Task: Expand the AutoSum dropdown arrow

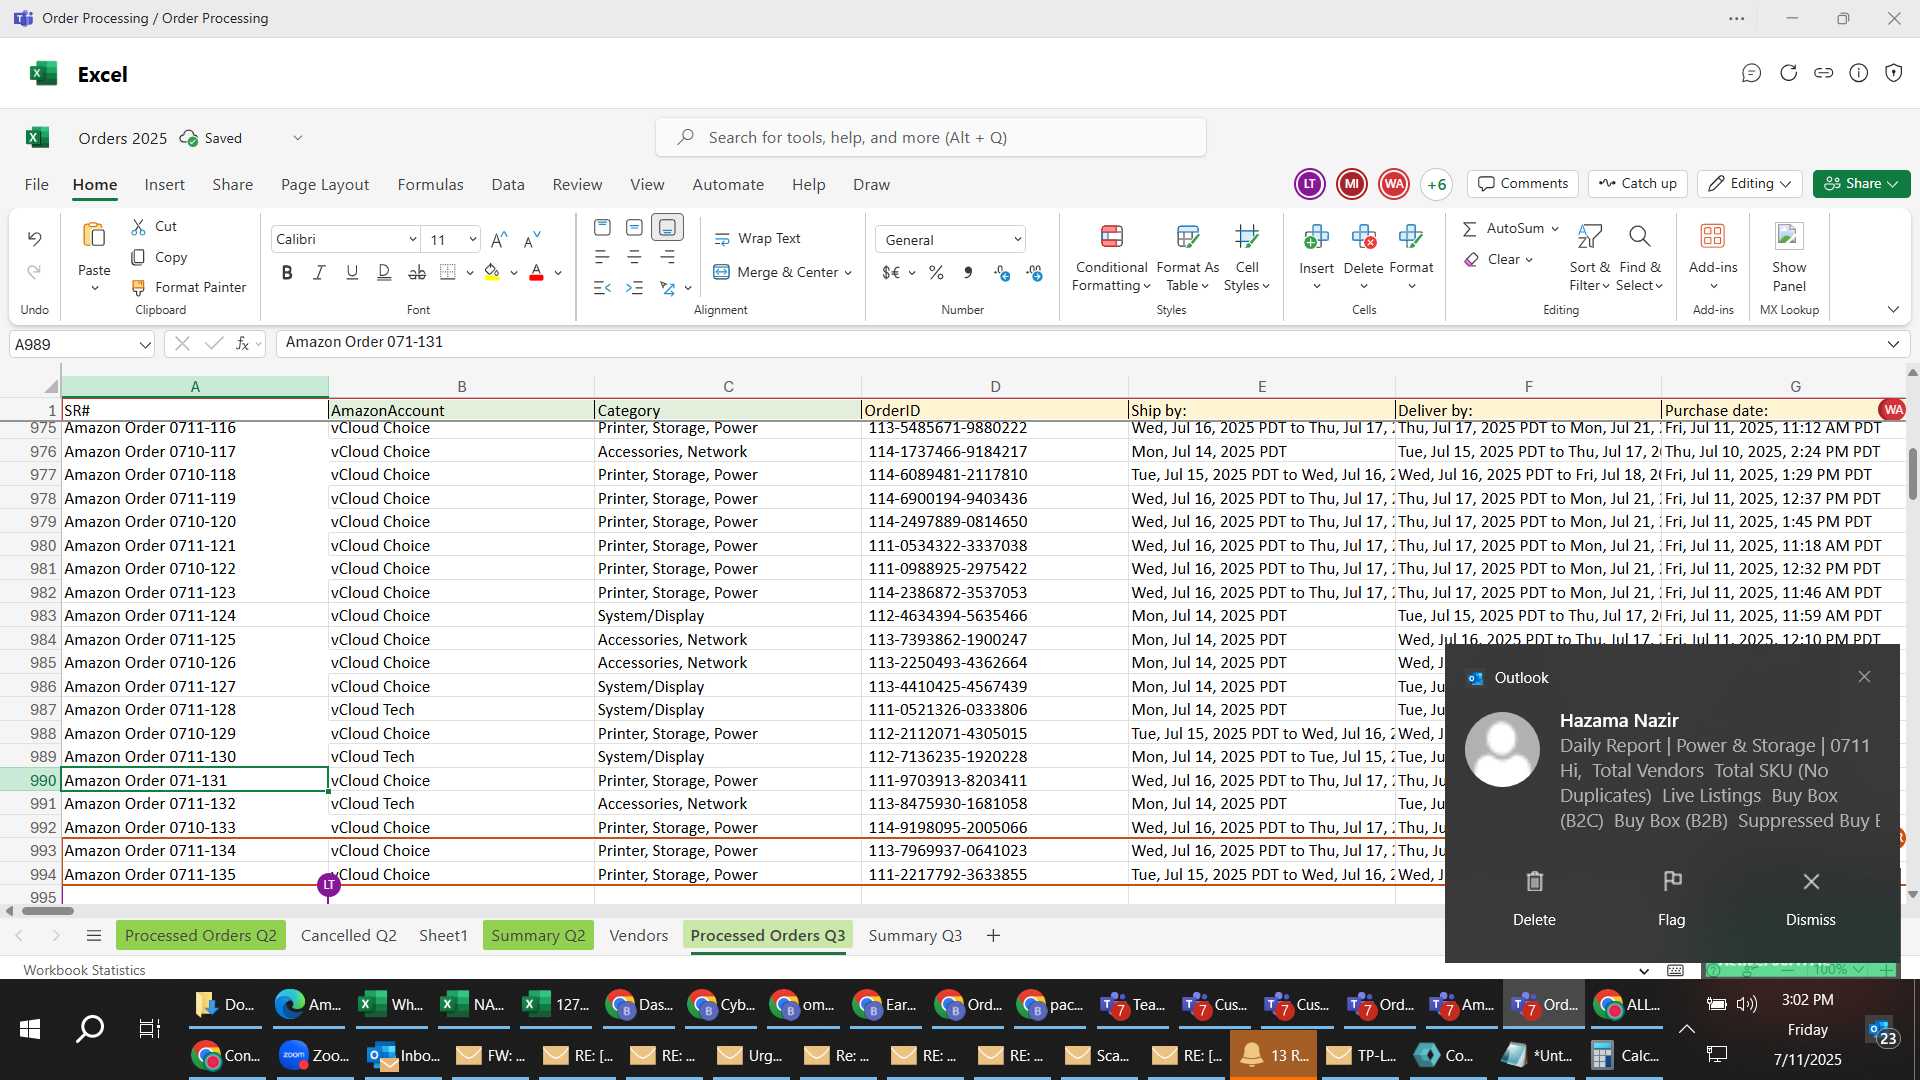Action: pos(1555,229)
